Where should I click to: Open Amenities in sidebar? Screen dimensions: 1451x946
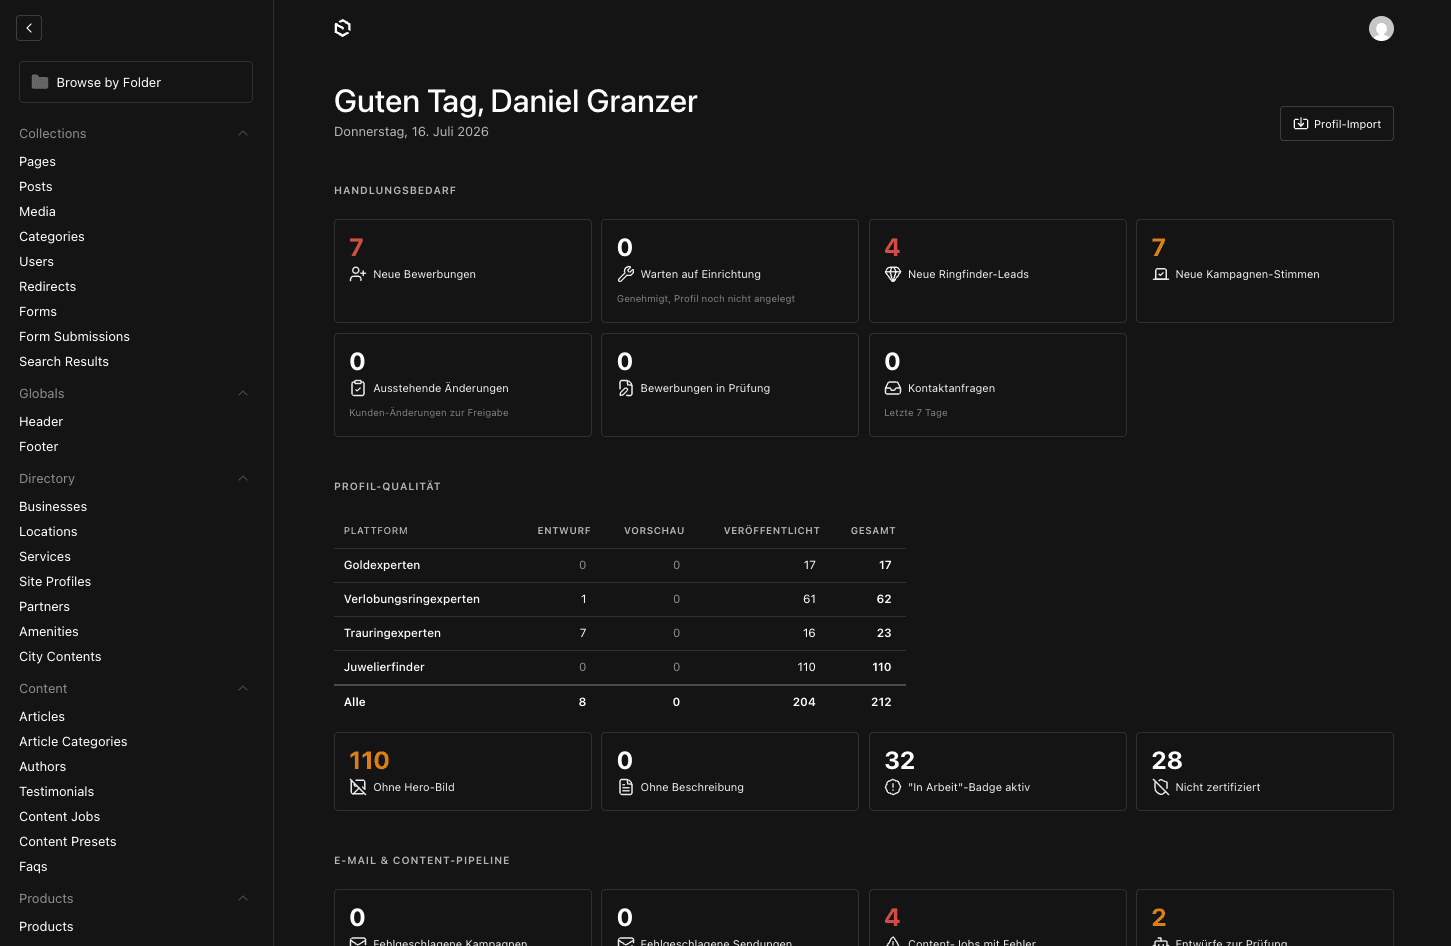pos(48,631)
